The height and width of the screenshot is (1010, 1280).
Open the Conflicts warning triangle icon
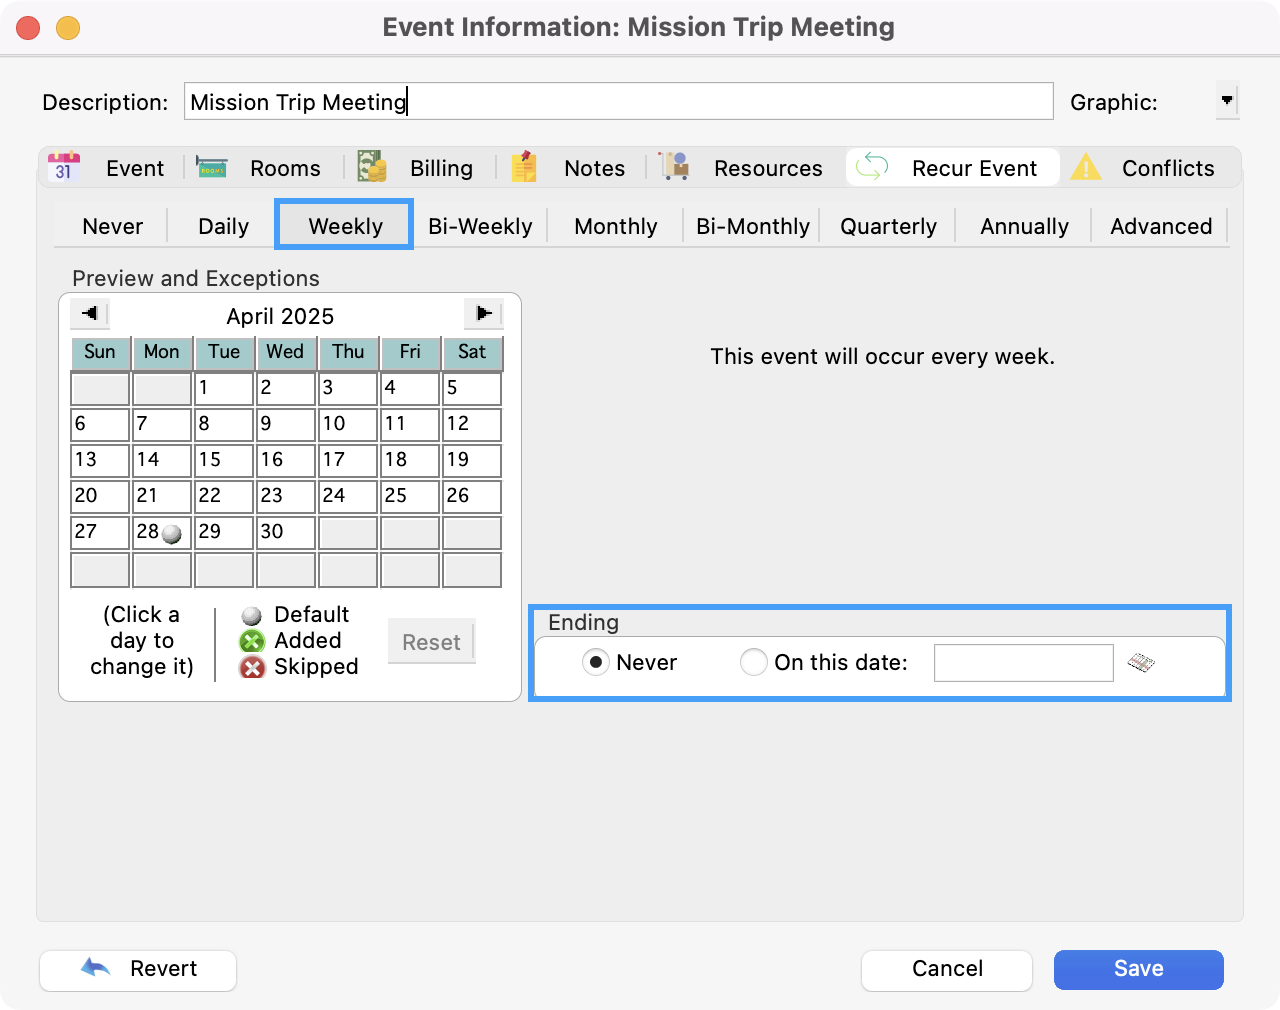(x=1086, y=167)
